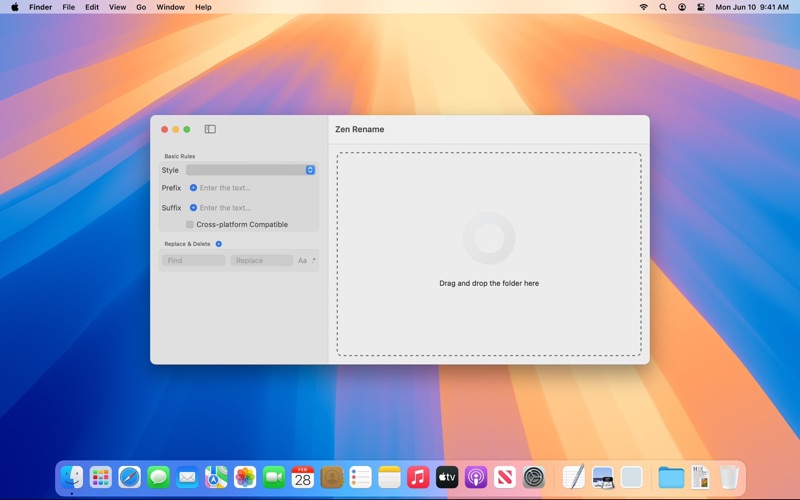Enable the Cross-platform Compatible checkbox

coord(190,224)
